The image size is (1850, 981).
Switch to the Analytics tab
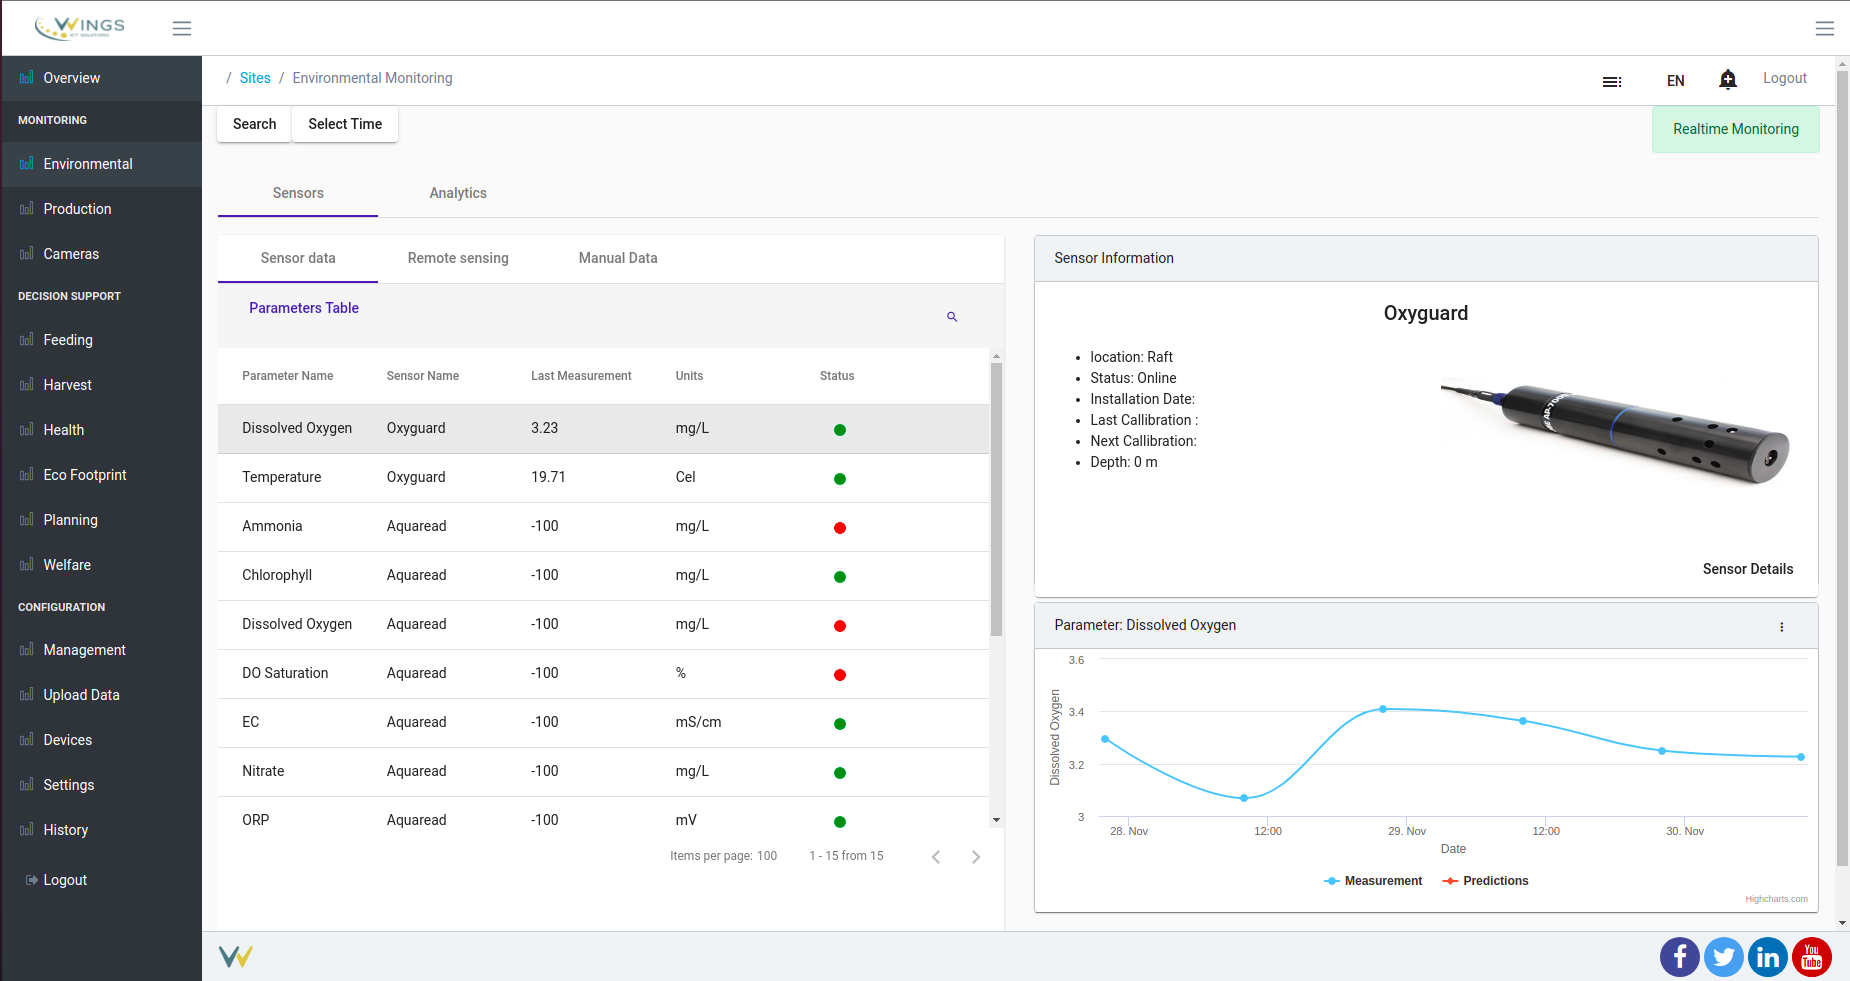point(458,193)
